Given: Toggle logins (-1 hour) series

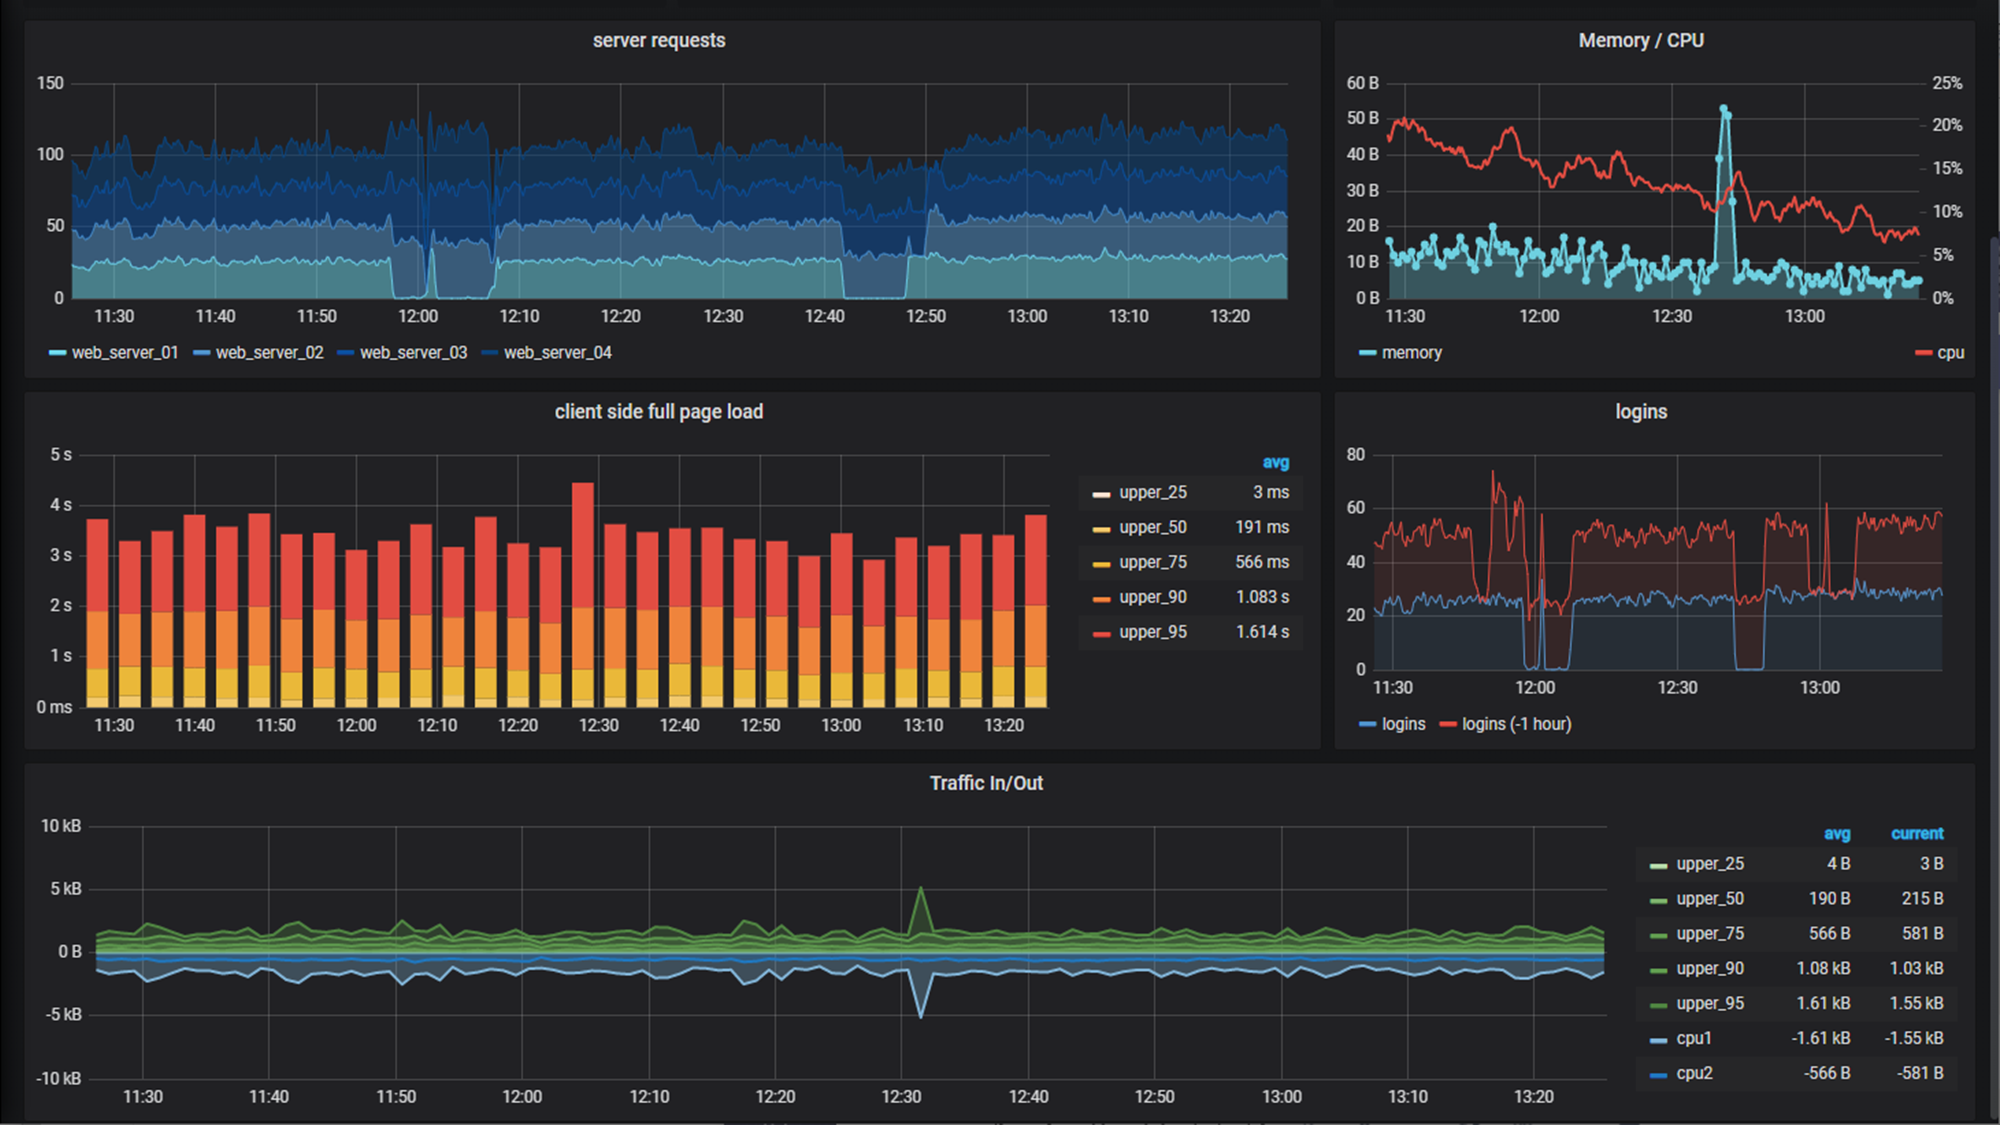Looking at the screenshot, I should click(x=1516, y=724).
